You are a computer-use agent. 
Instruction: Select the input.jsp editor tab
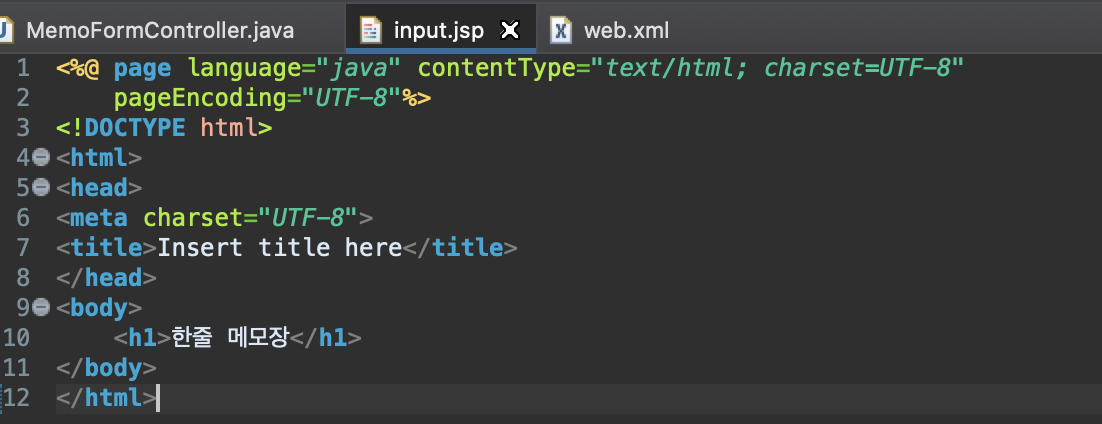tap(439, 30)
